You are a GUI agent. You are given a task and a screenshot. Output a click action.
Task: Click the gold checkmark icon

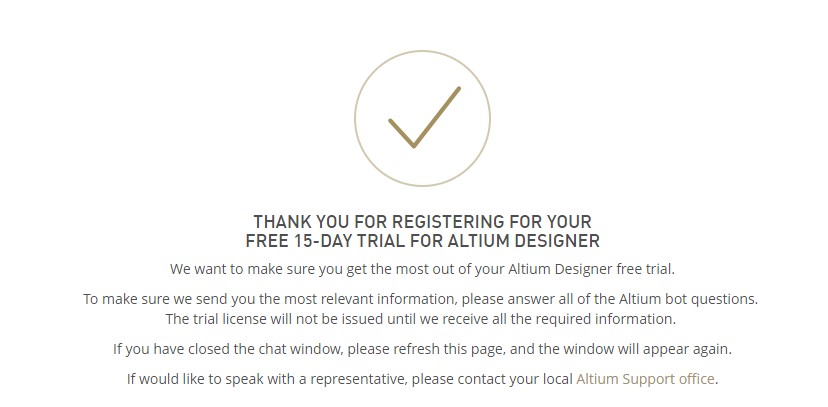click(x=424, y=117)
